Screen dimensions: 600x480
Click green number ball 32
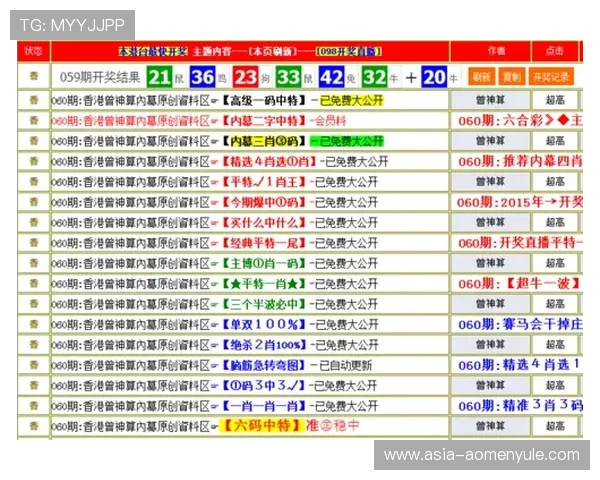pyautogui.click(x=374, y=77)
